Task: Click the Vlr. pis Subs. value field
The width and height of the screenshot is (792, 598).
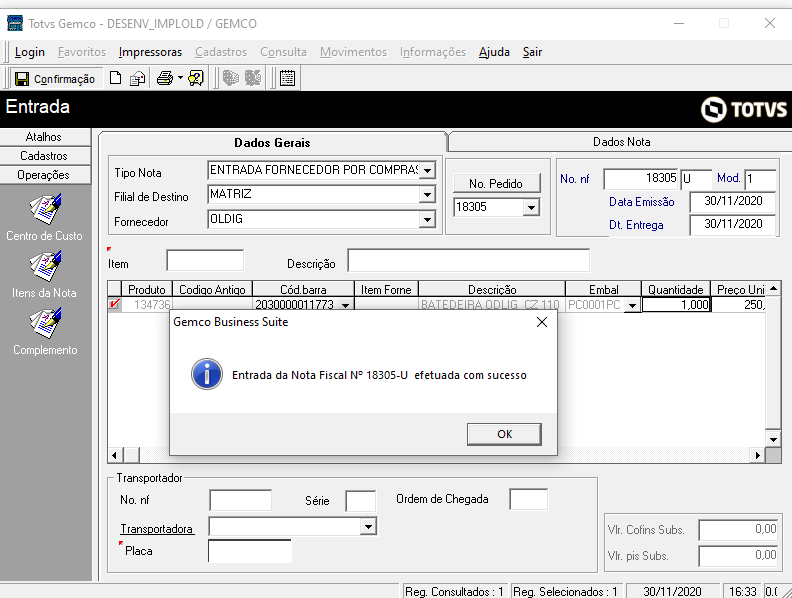Action: [x=739, y=556]
